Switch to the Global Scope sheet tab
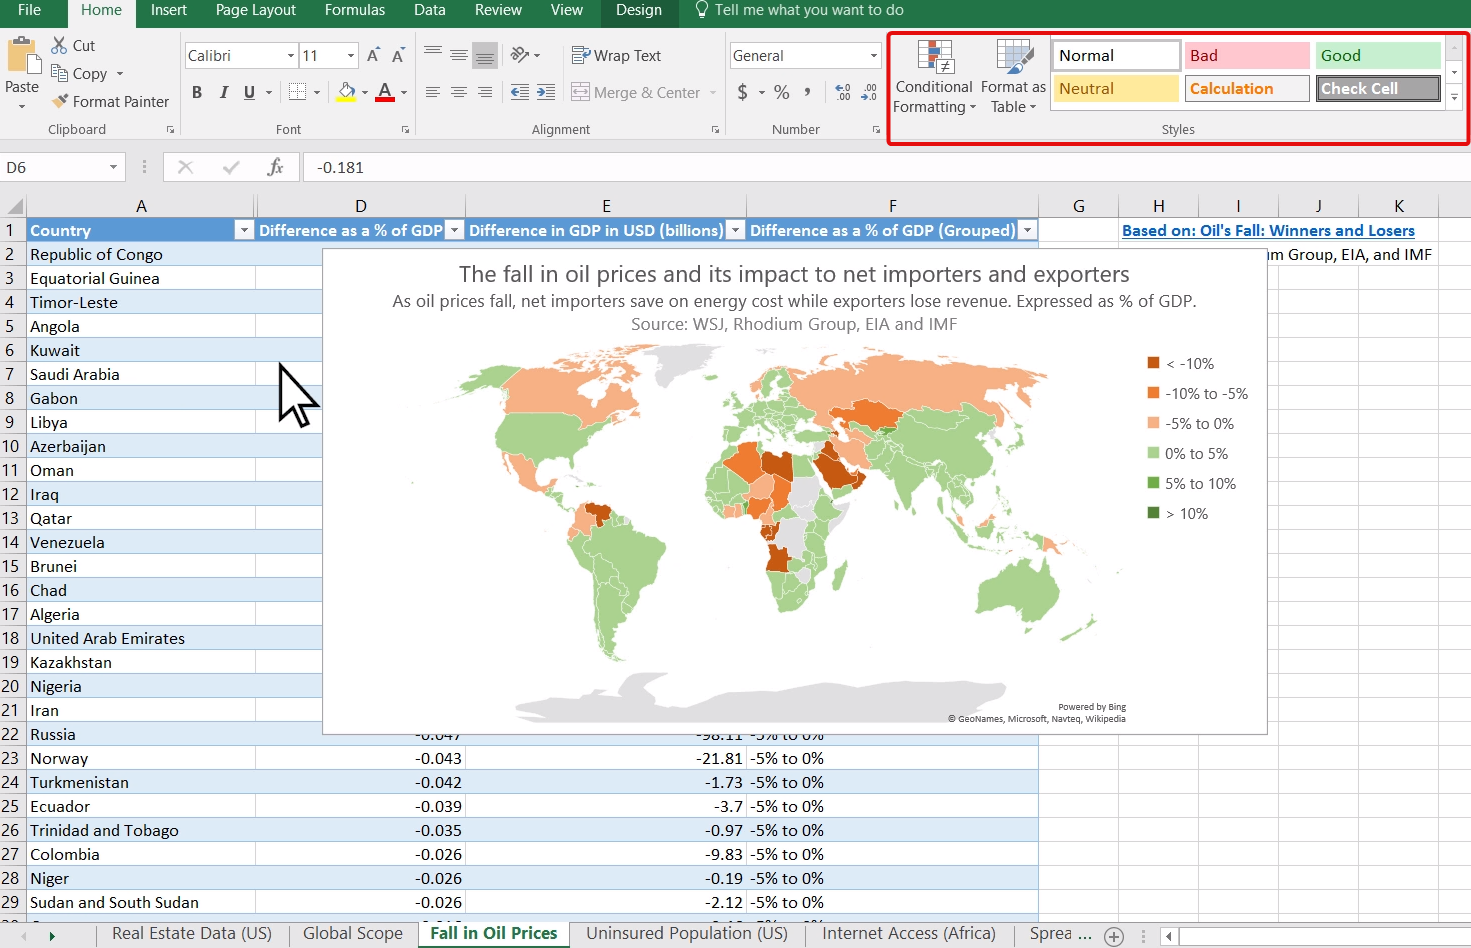1471x948 pixels. [352, 933]
